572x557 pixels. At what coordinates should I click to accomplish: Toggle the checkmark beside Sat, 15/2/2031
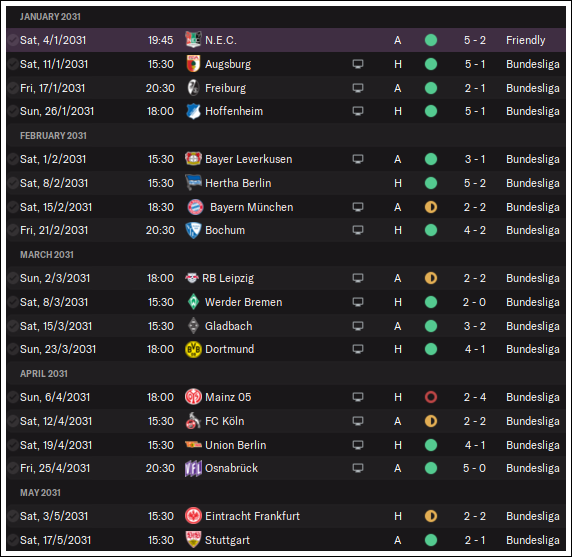tap(13, 207)
